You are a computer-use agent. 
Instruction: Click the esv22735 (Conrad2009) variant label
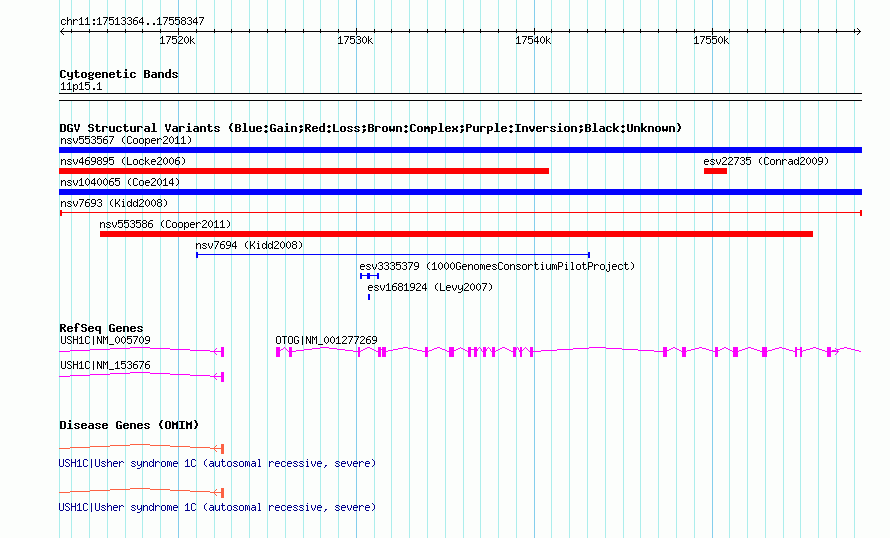pos(766,161)
